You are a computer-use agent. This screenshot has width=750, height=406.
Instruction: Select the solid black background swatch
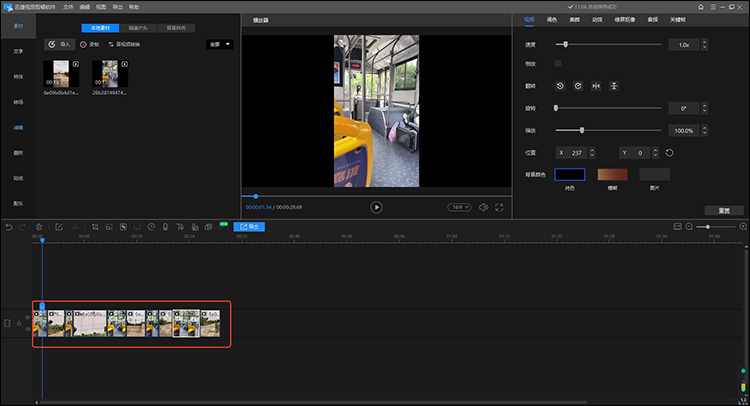tap(570, 175)
